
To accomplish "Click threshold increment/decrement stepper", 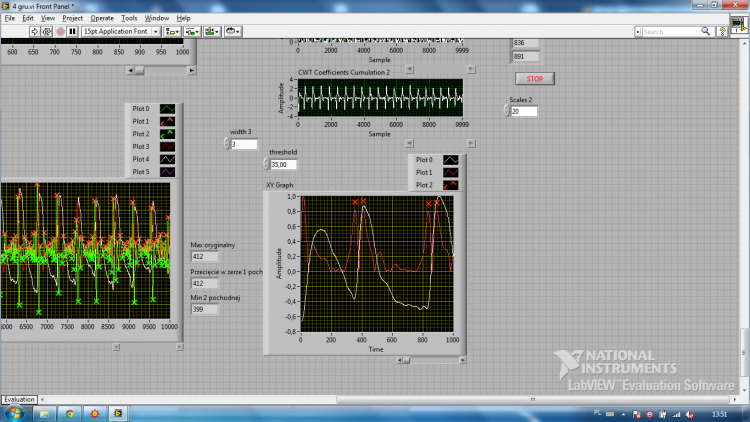I will (x=266, y=165).
